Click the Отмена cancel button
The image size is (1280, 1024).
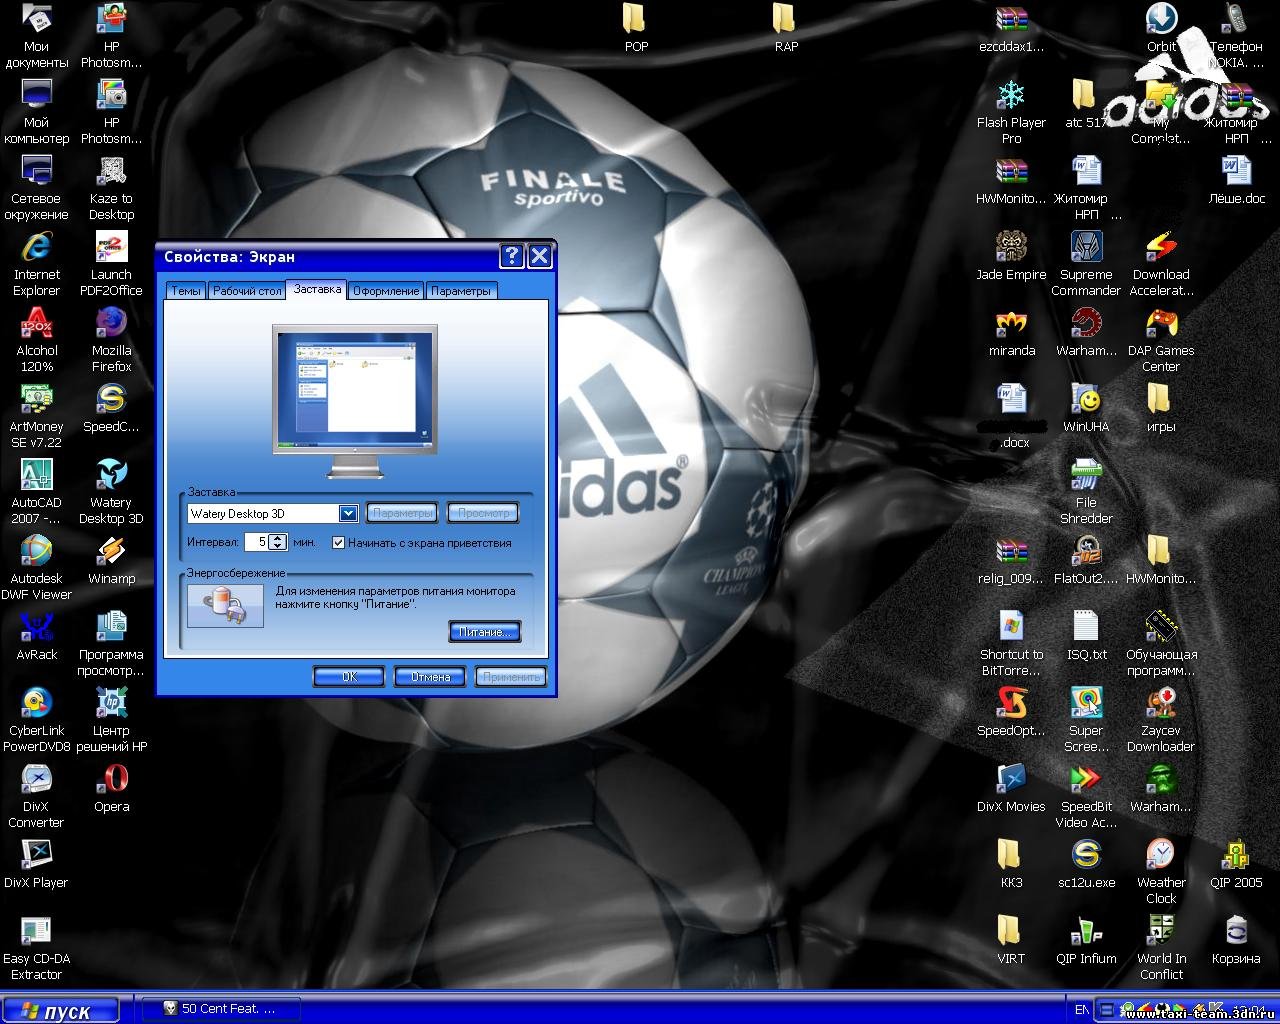(430, 677)
